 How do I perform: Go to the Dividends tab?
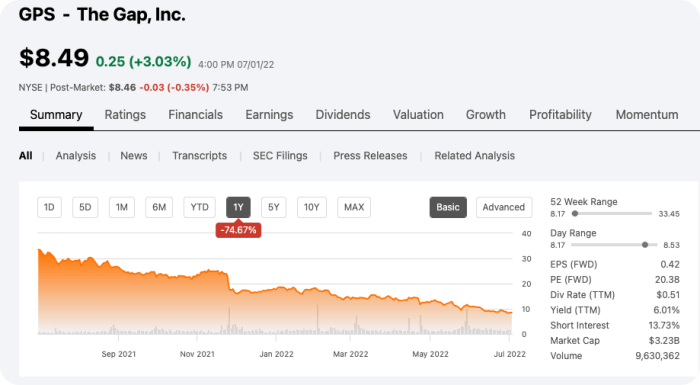click(x=343, y=115)
